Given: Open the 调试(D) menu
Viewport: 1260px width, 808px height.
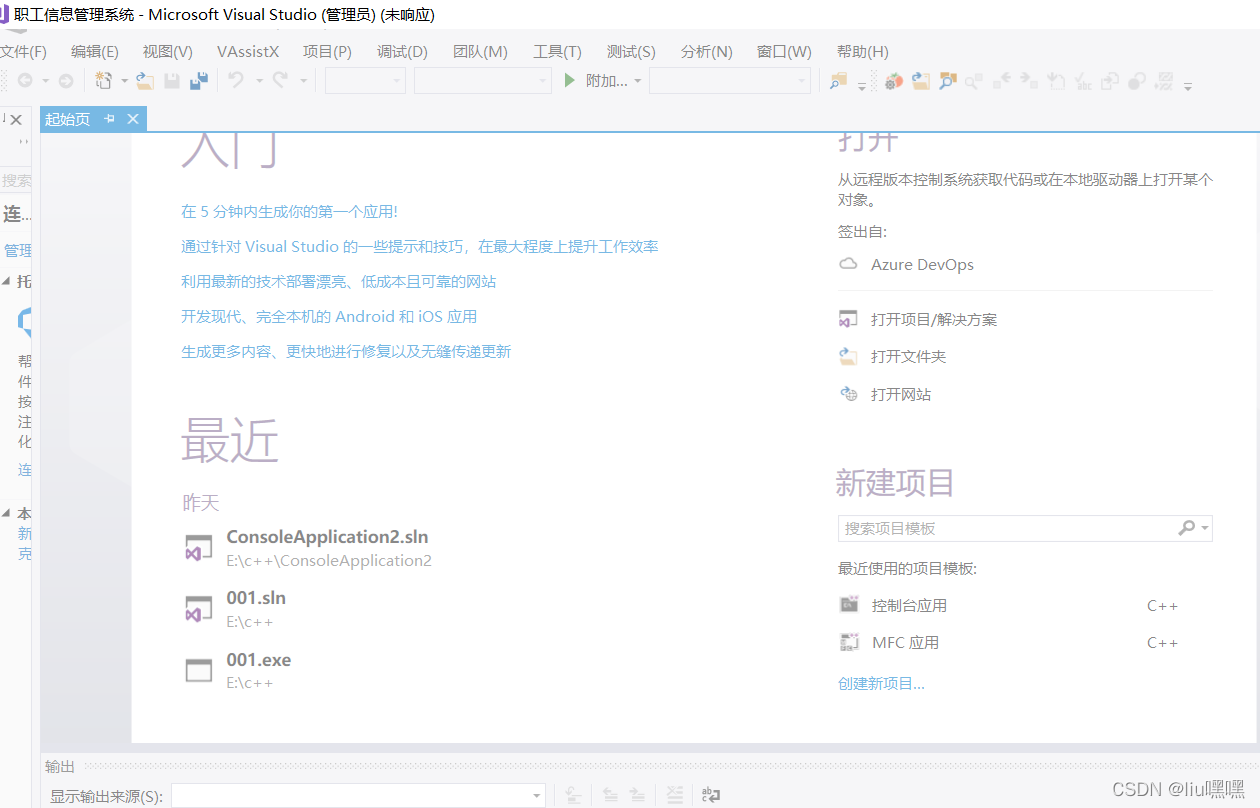Looking at the screenshot, I should tap(402, 52).
